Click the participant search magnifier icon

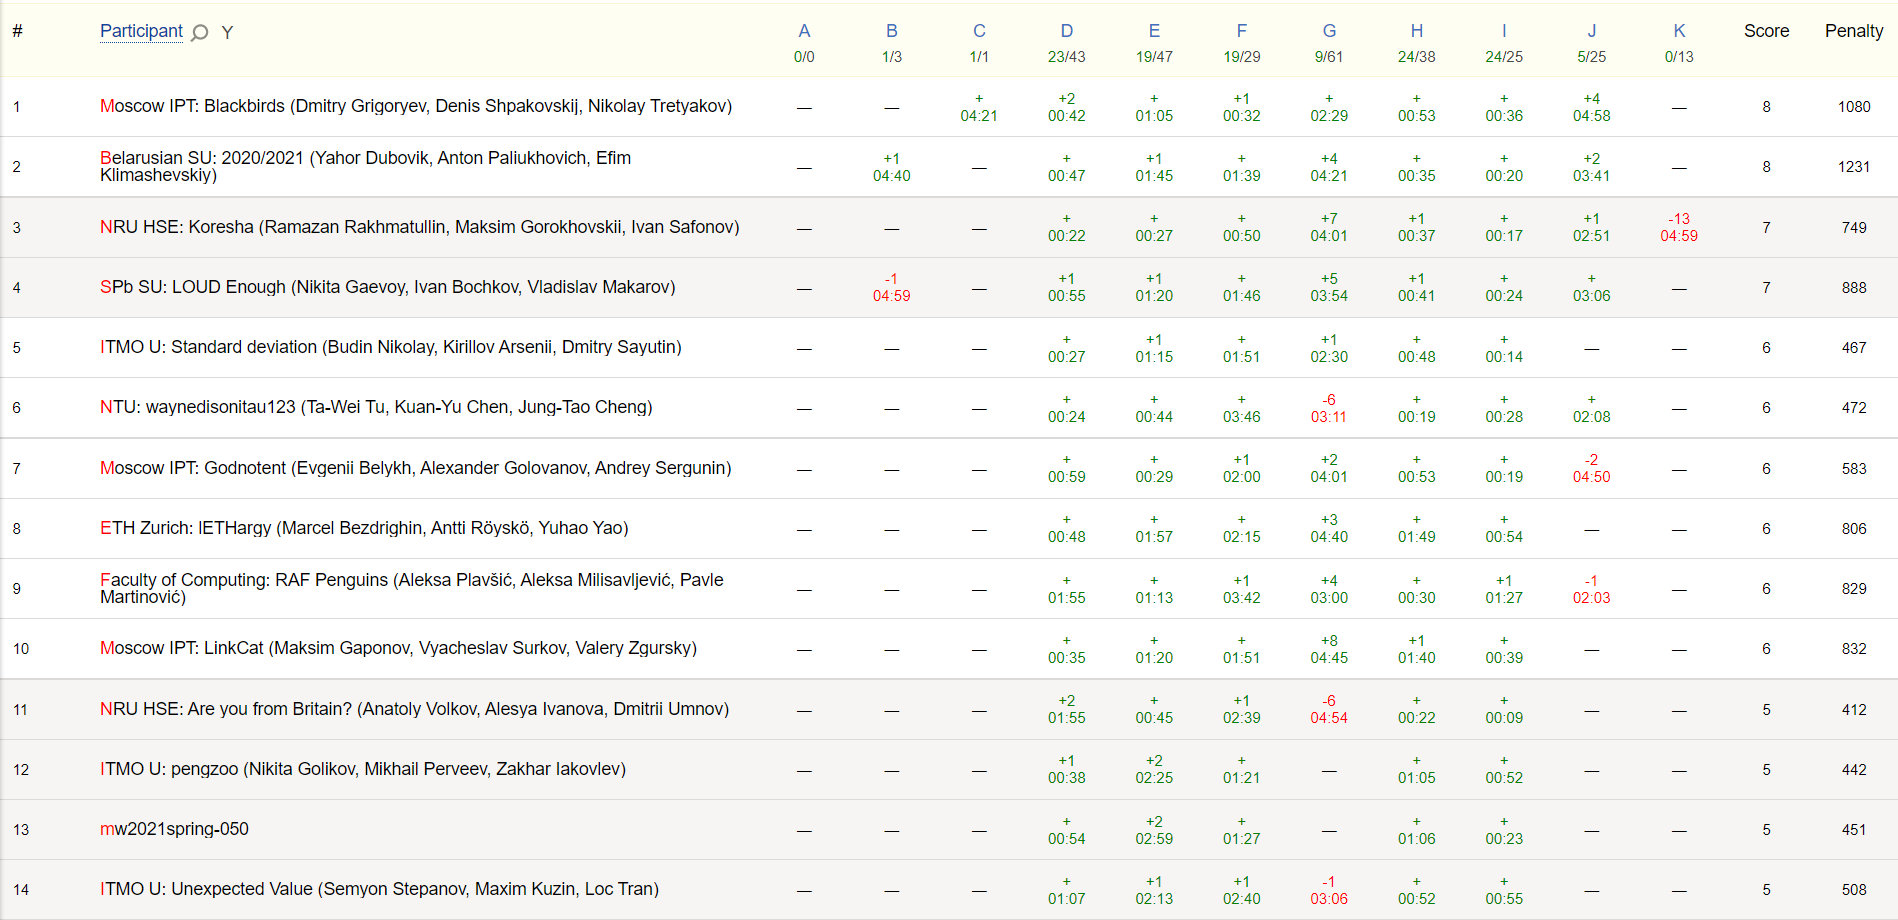tap(200, 33)
